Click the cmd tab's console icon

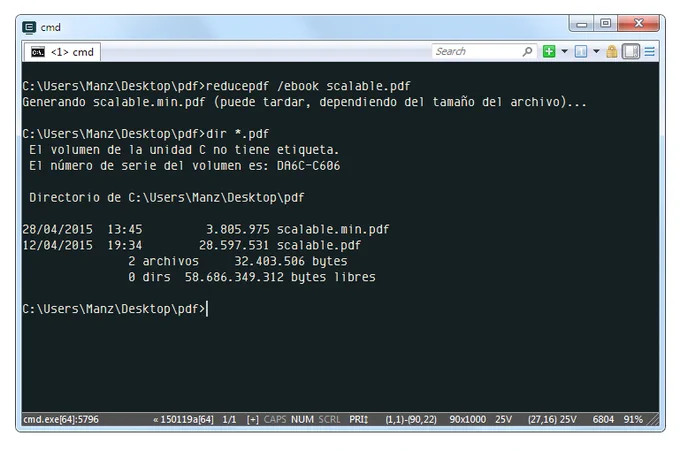click(x=38, y=52)
